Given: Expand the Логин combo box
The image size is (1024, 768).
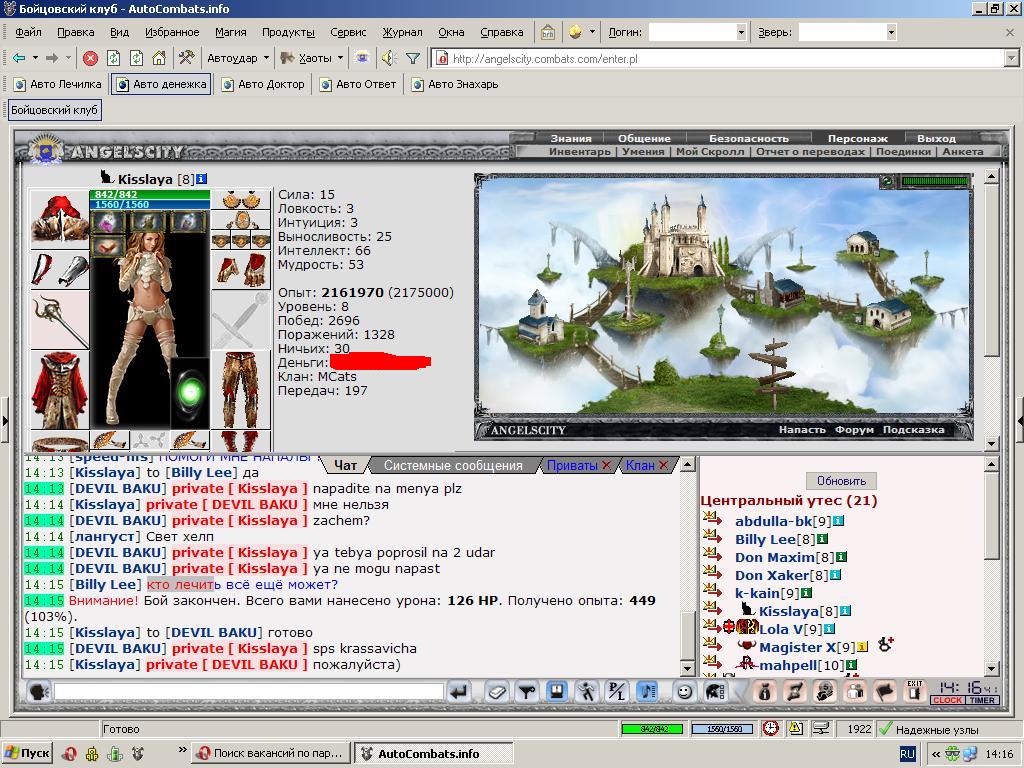Looking at the screenshot, I should tap(741, 32).
